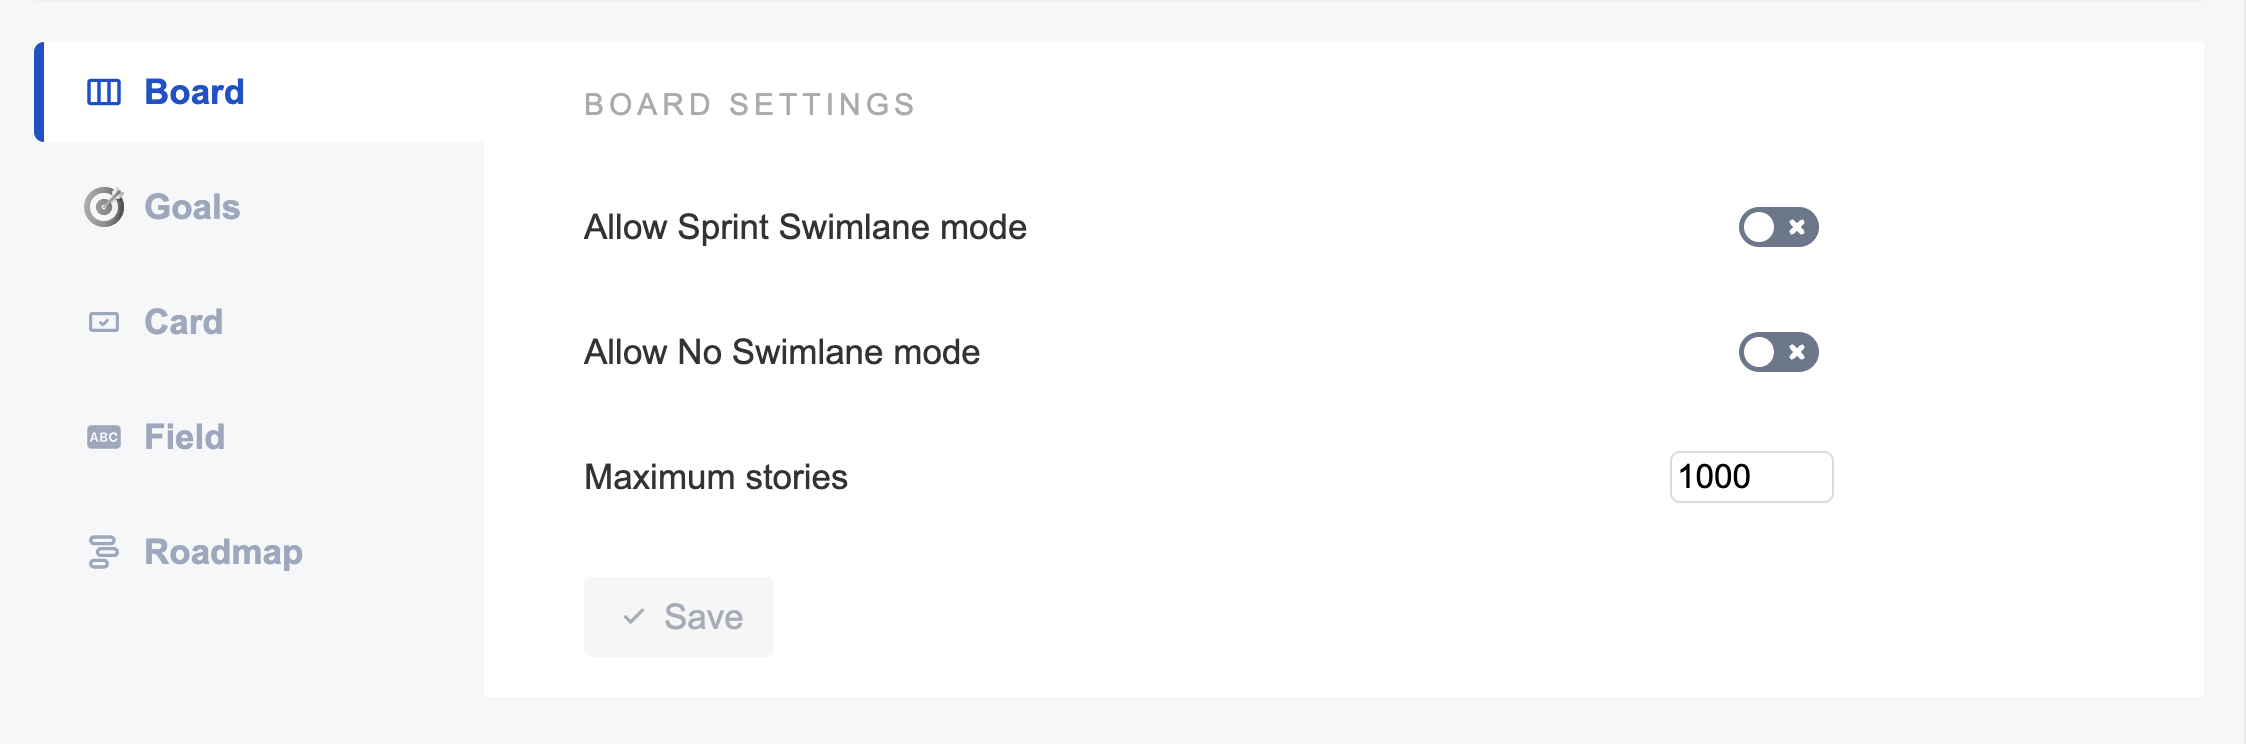Select the Field tab label
2246x744 pixels.
coord(185,437)
